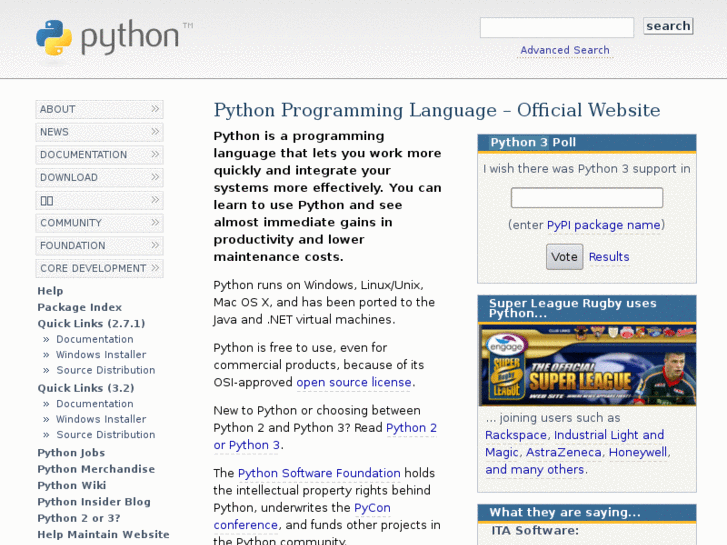Open Documentation under Quick Links (2.7.1)
The image size is (727, 545).
(x=95, y=339)
